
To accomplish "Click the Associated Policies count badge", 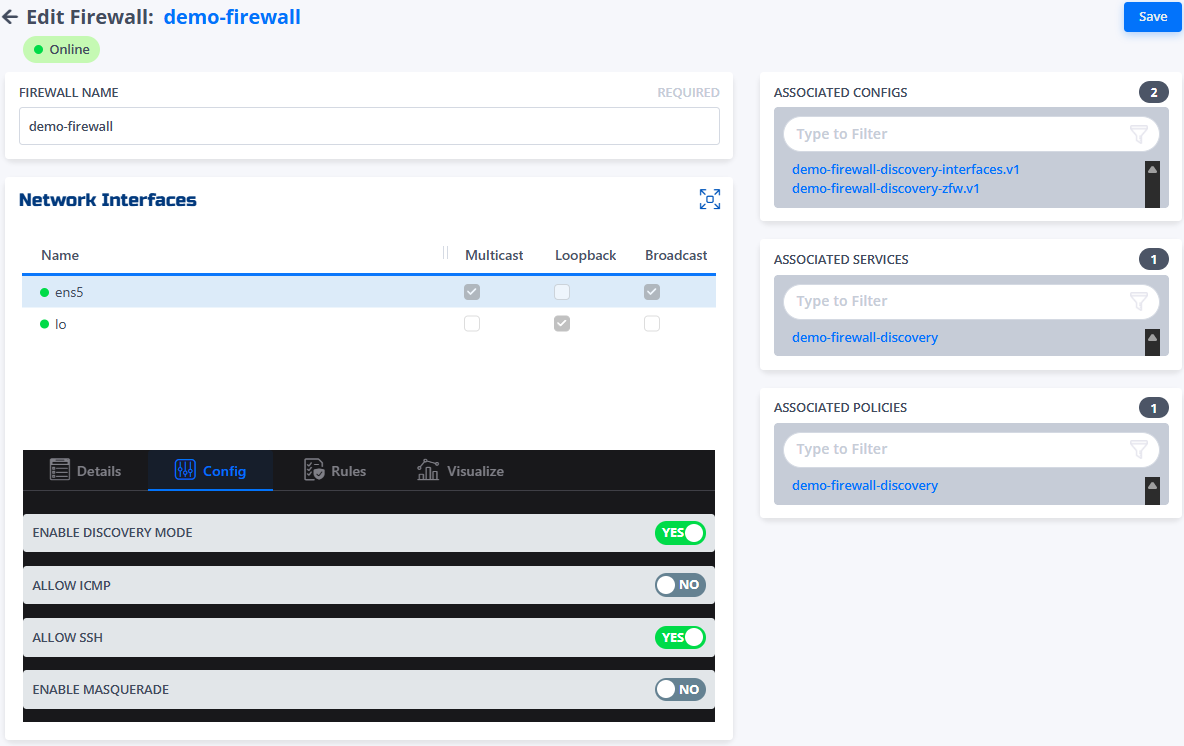I will click(x=1153, y=408).
